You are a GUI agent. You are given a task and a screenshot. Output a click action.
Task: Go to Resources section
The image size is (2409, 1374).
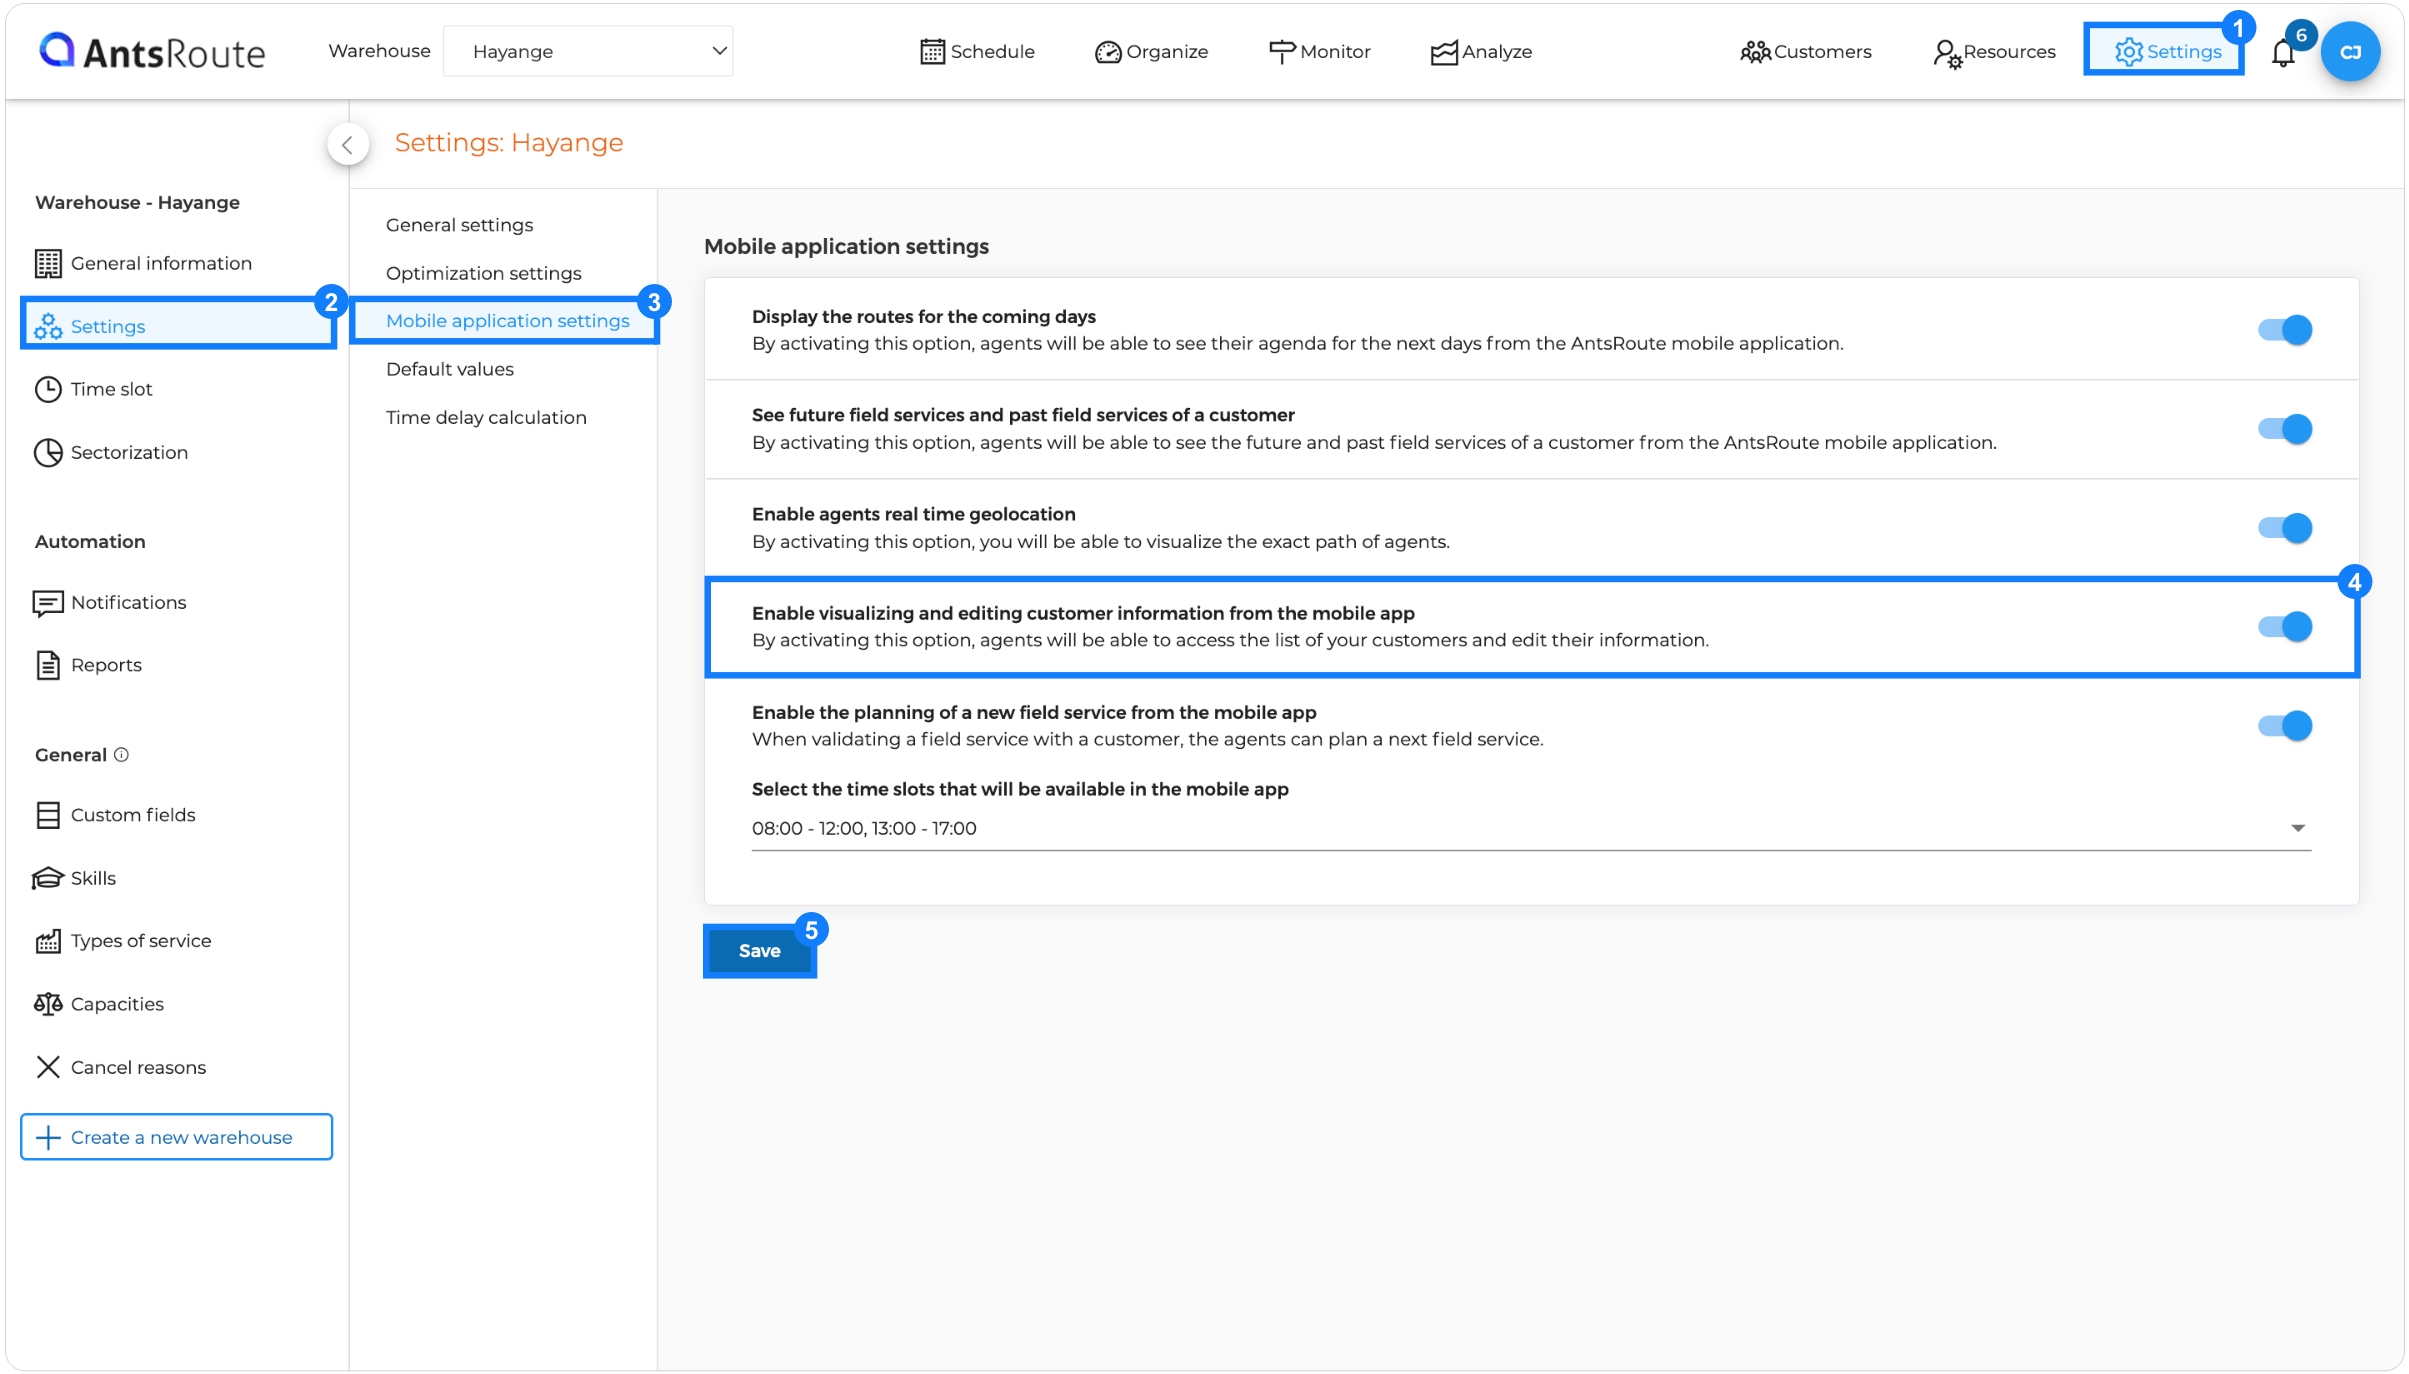pos(1994,52)
